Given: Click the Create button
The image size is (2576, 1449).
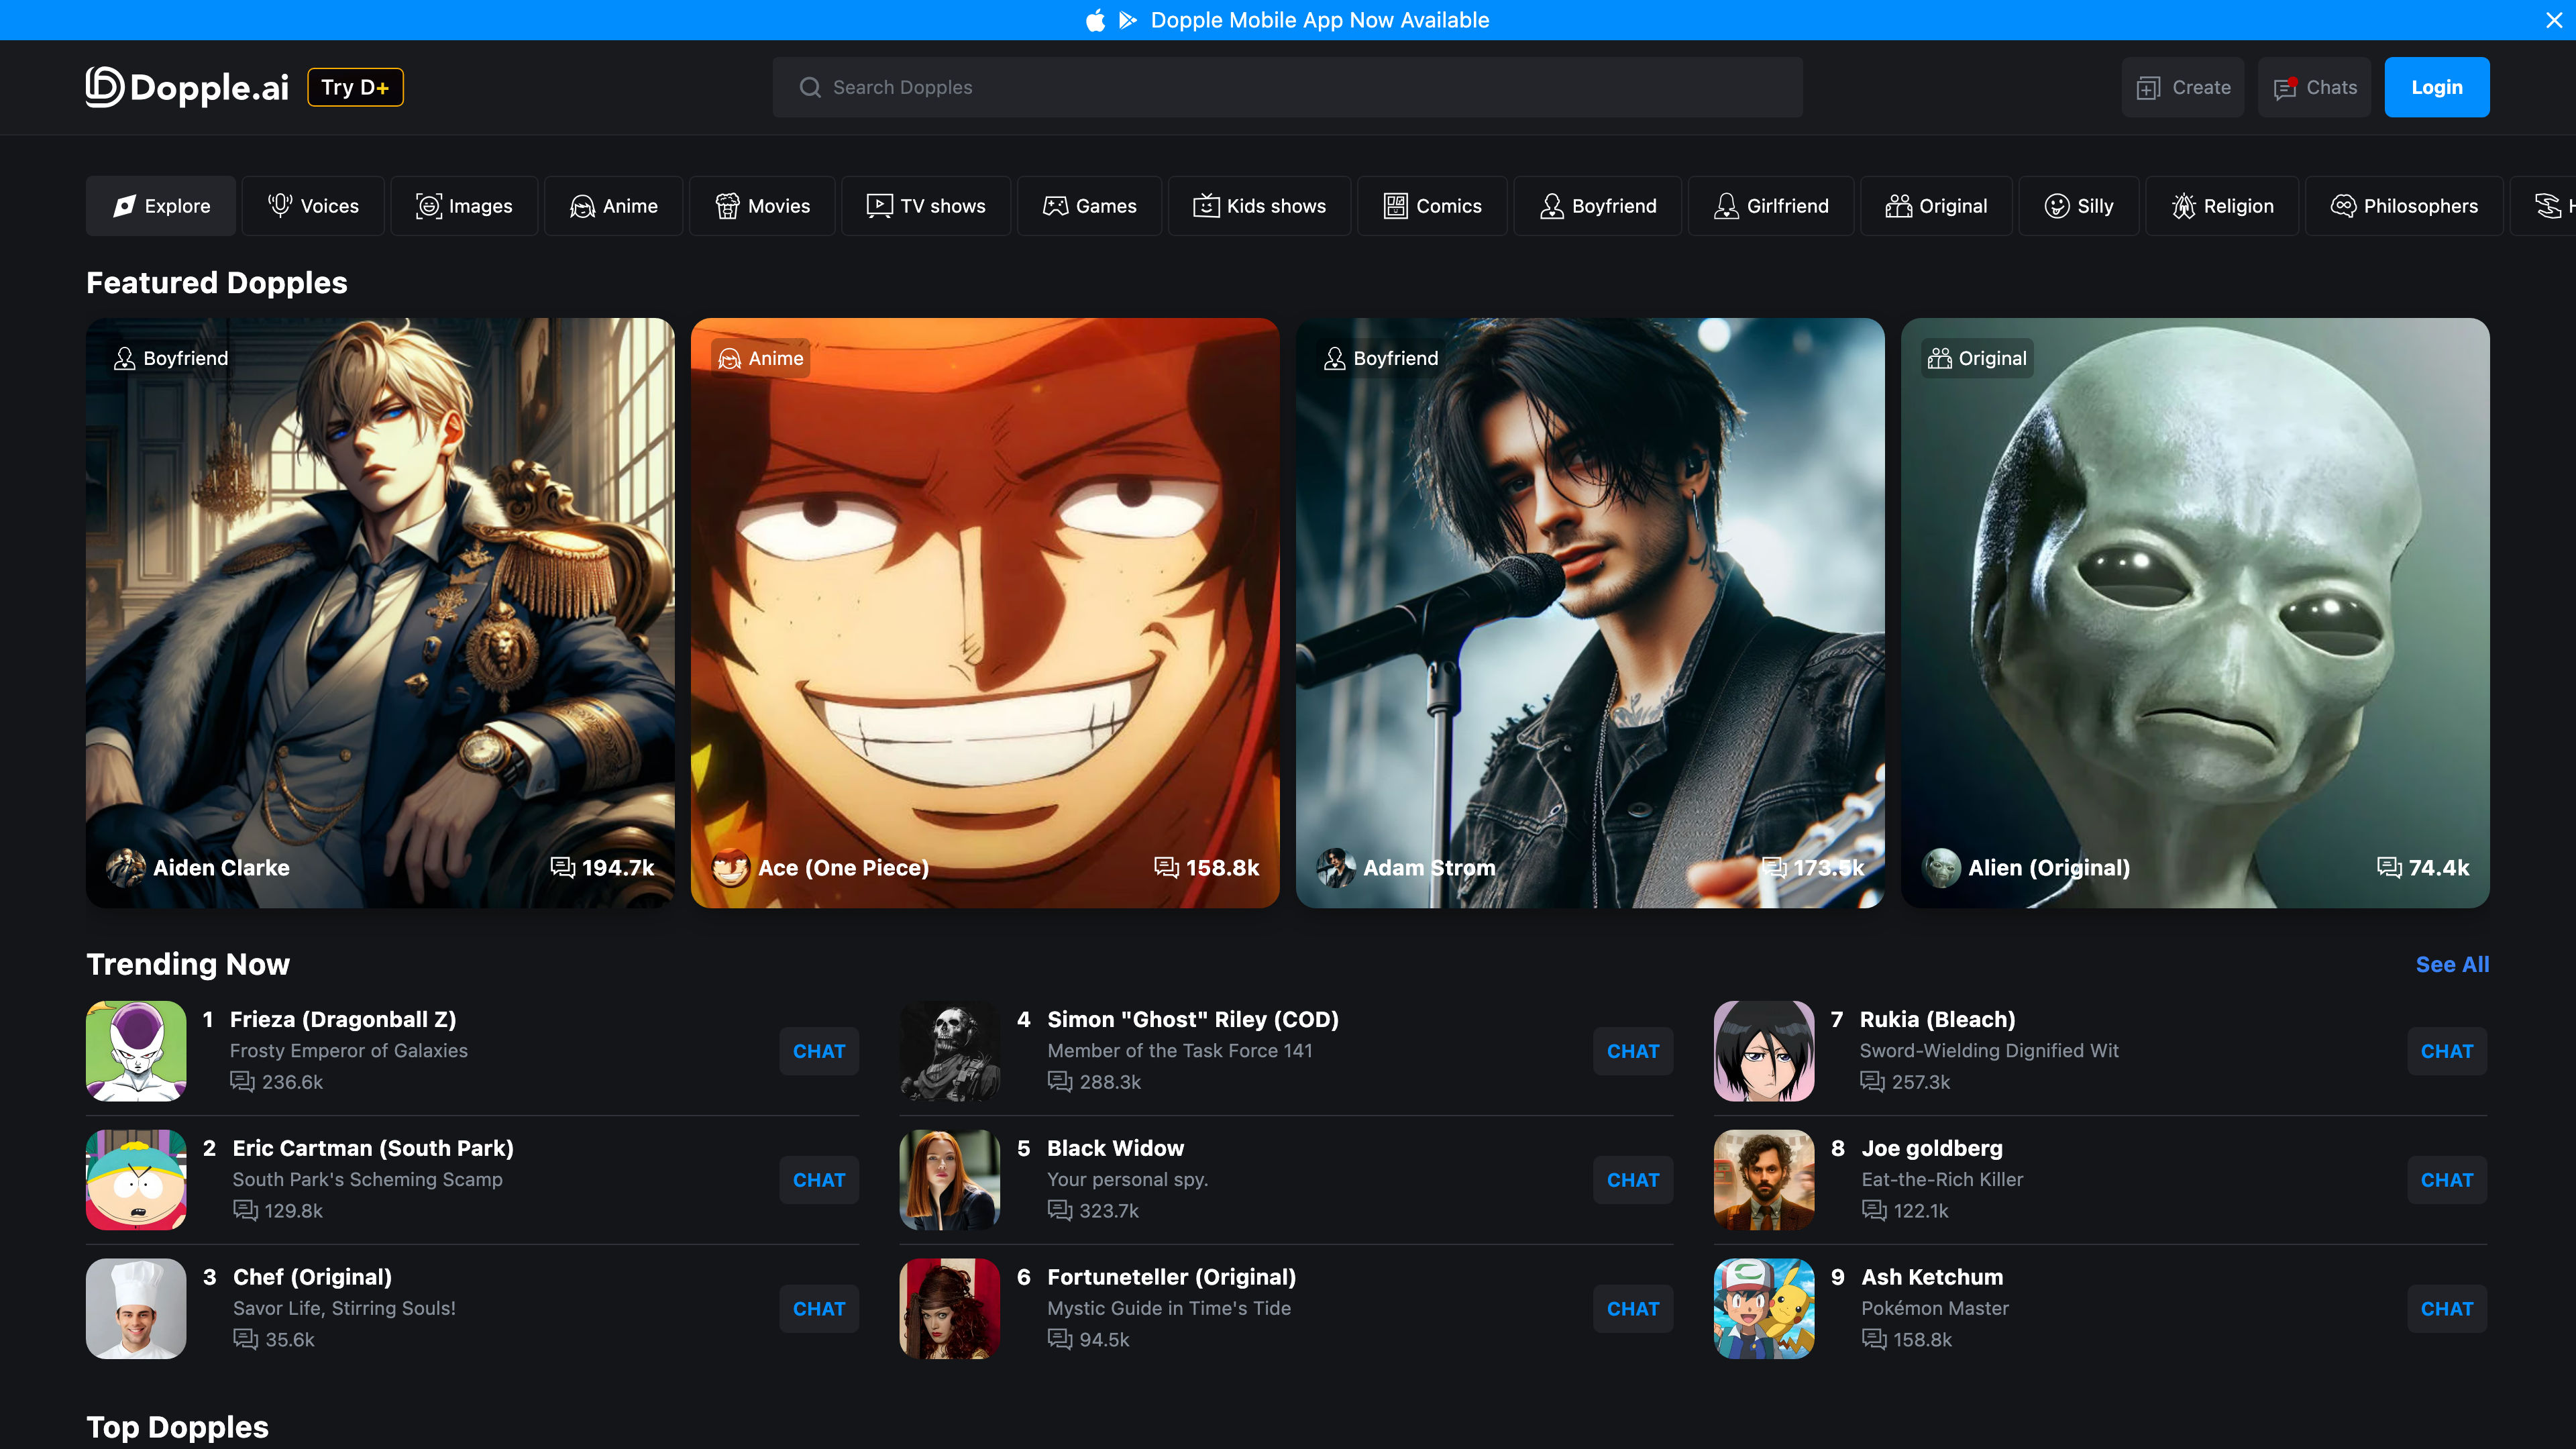Looking at the screenshot, I should (x=2183, y=87).
